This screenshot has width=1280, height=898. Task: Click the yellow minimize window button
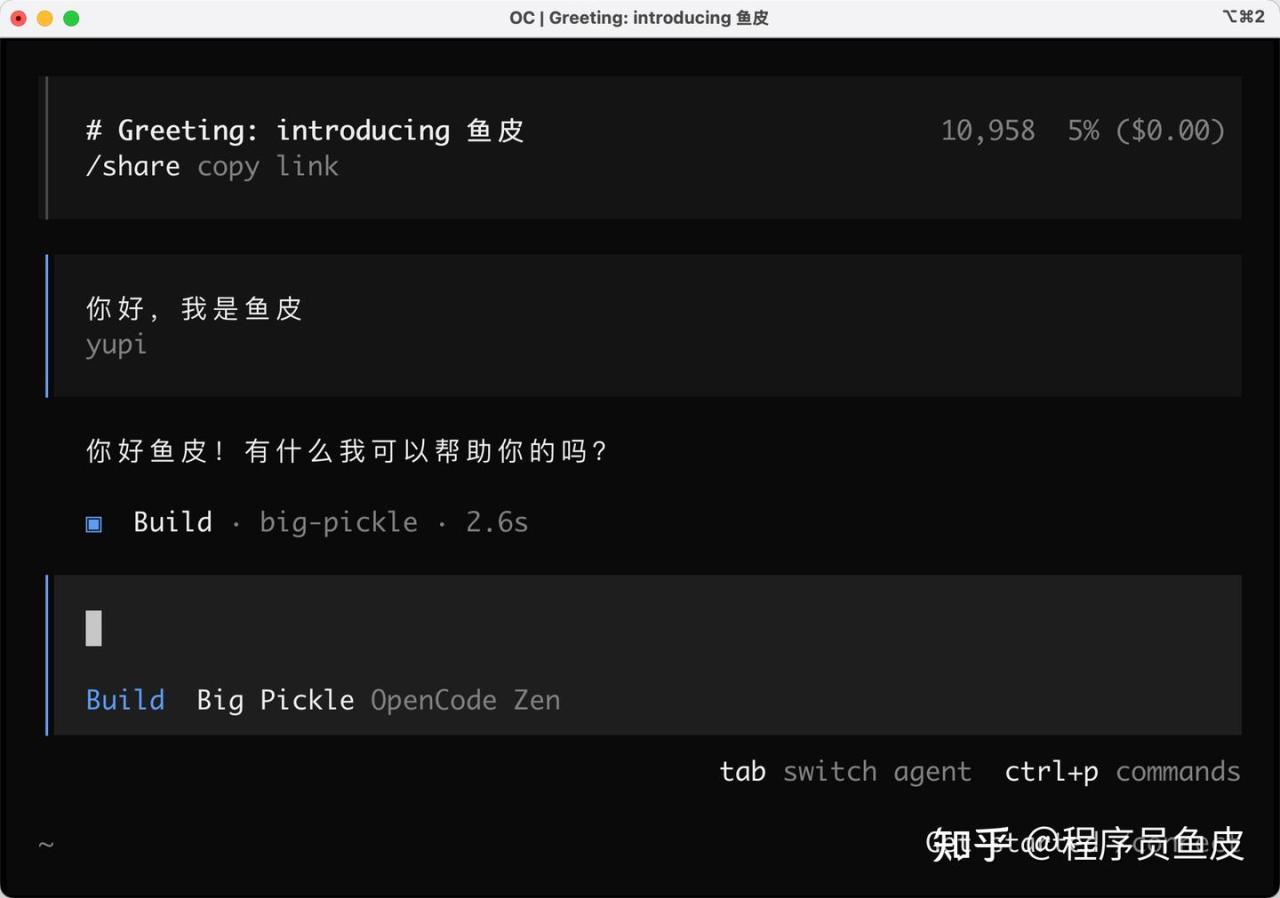coord(45,18)
